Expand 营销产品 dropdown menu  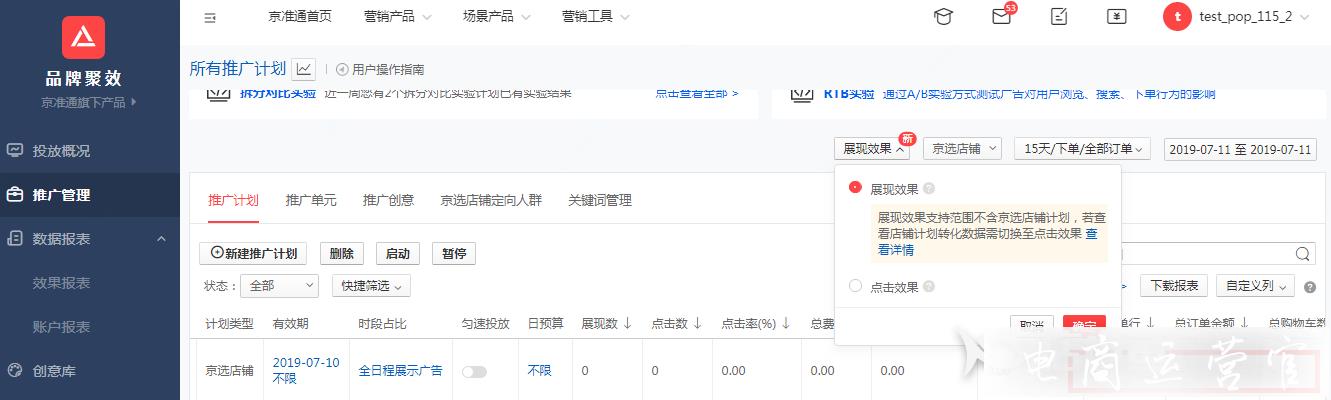(x=398, y=17)
